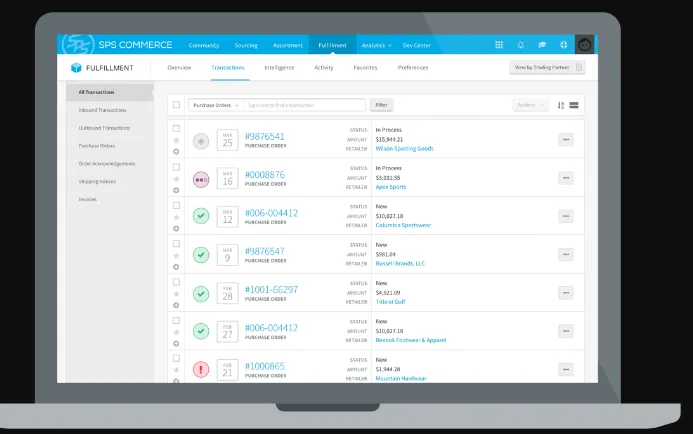Image resolution: width=693 pixels, height=434 pixels.
Task: Star order #1001-66297 as favorite
Action: [x=176, y=293]
